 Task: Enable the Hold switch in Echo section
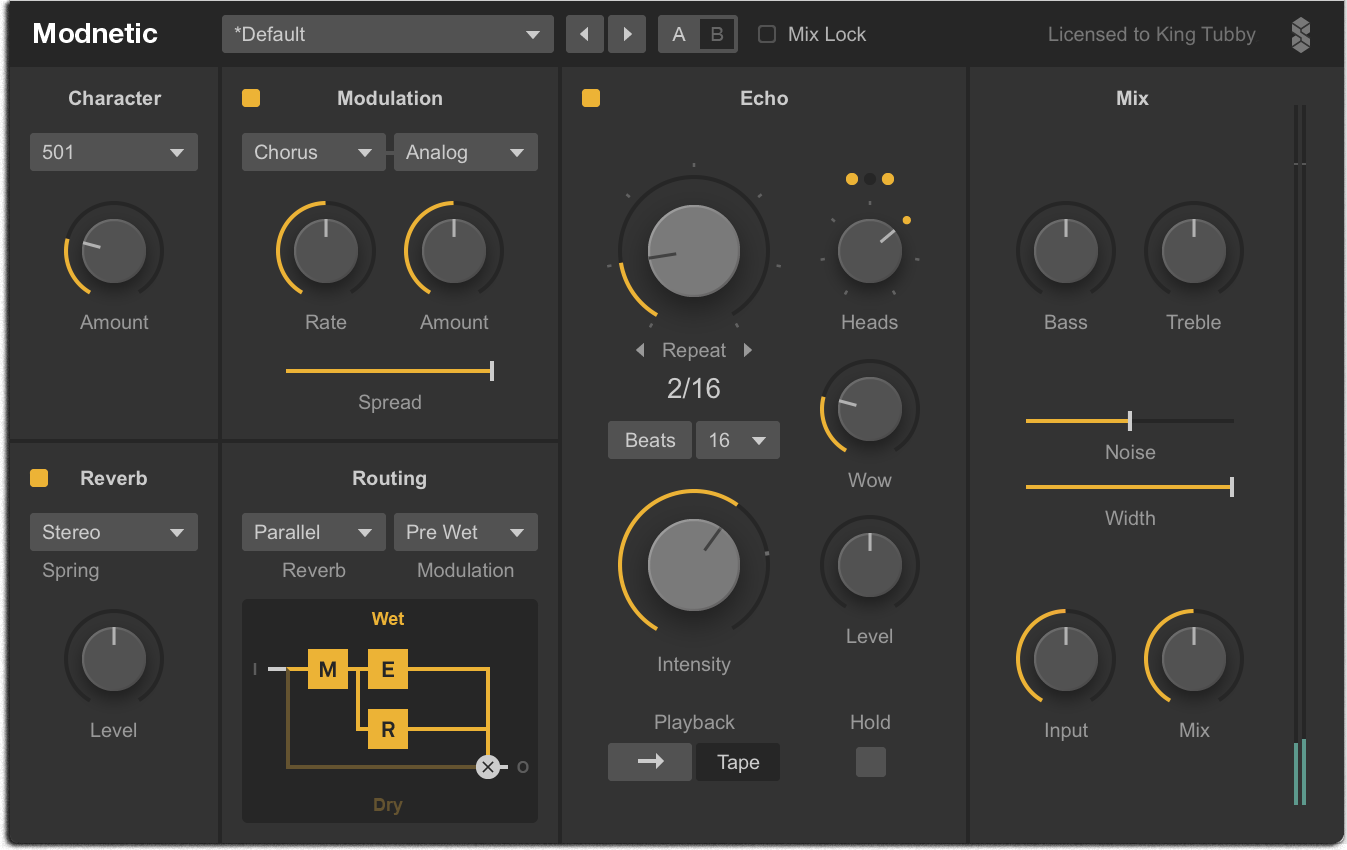coord(870,762)
